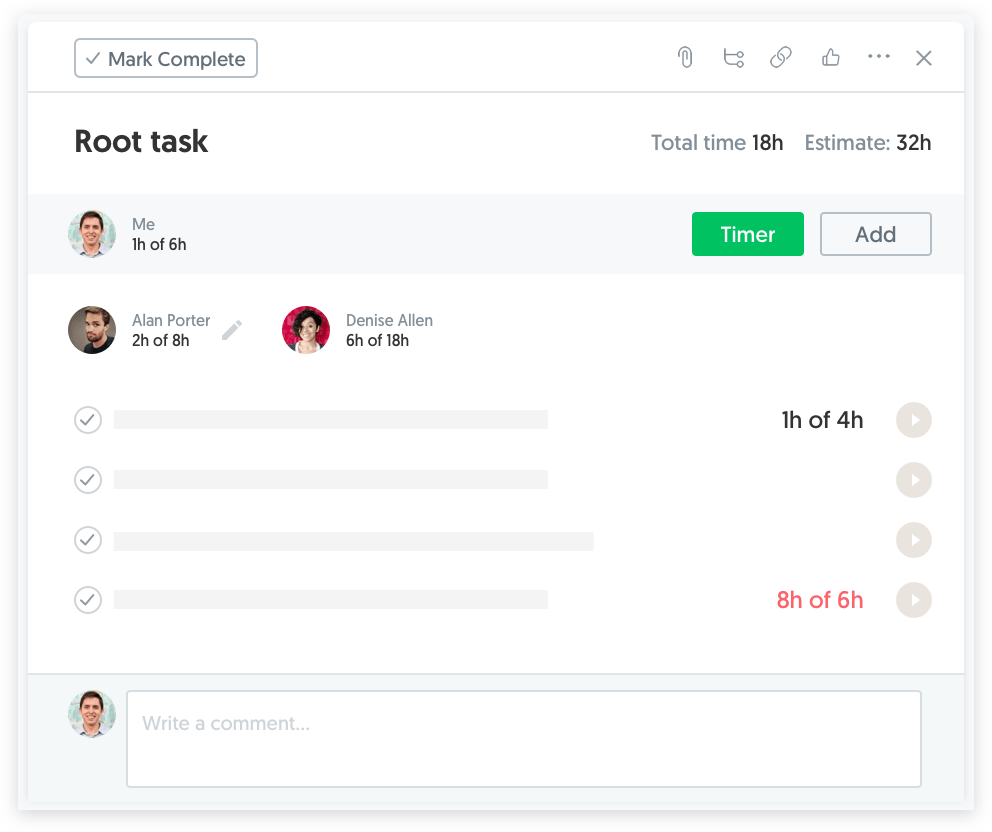
Task: Click the Root task title
Action: pyautogui.click(x=141, y=141)
